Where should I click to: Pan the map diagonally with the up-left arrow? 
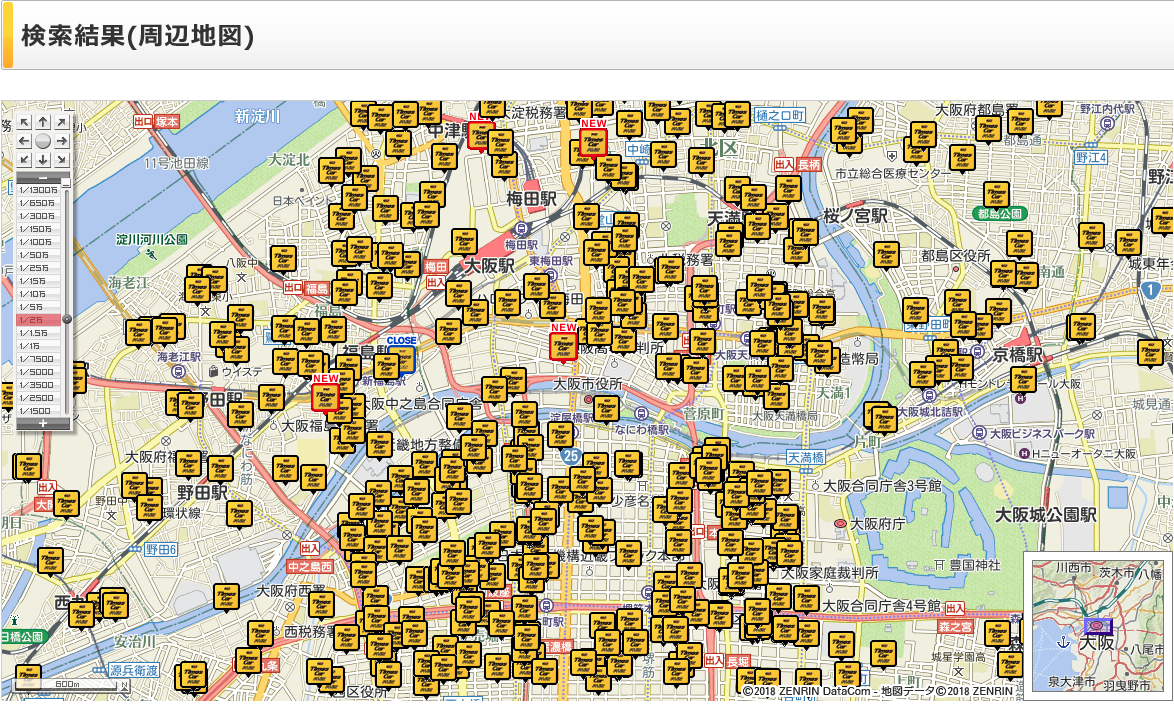coord(24,122)
